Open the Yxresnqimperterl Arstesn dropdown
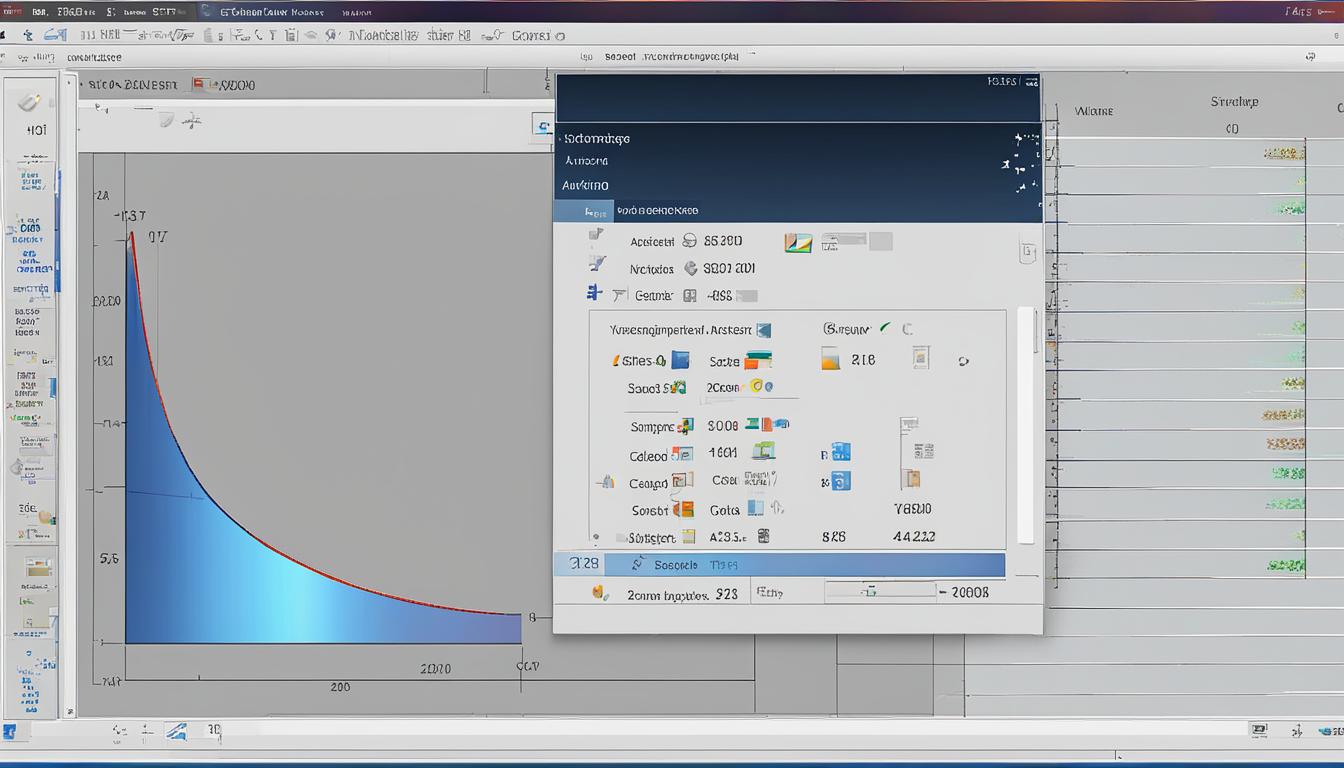1344x768 pixels. click(764, 330)
